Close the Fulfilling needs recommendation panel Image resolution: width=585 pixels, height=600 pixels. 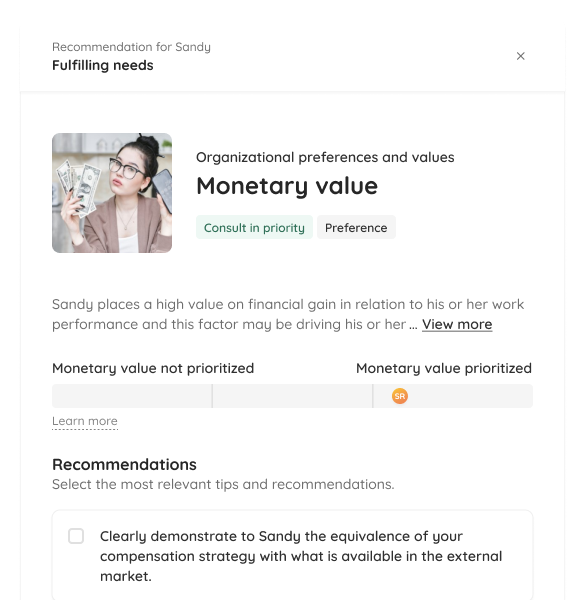click(520, 56)
